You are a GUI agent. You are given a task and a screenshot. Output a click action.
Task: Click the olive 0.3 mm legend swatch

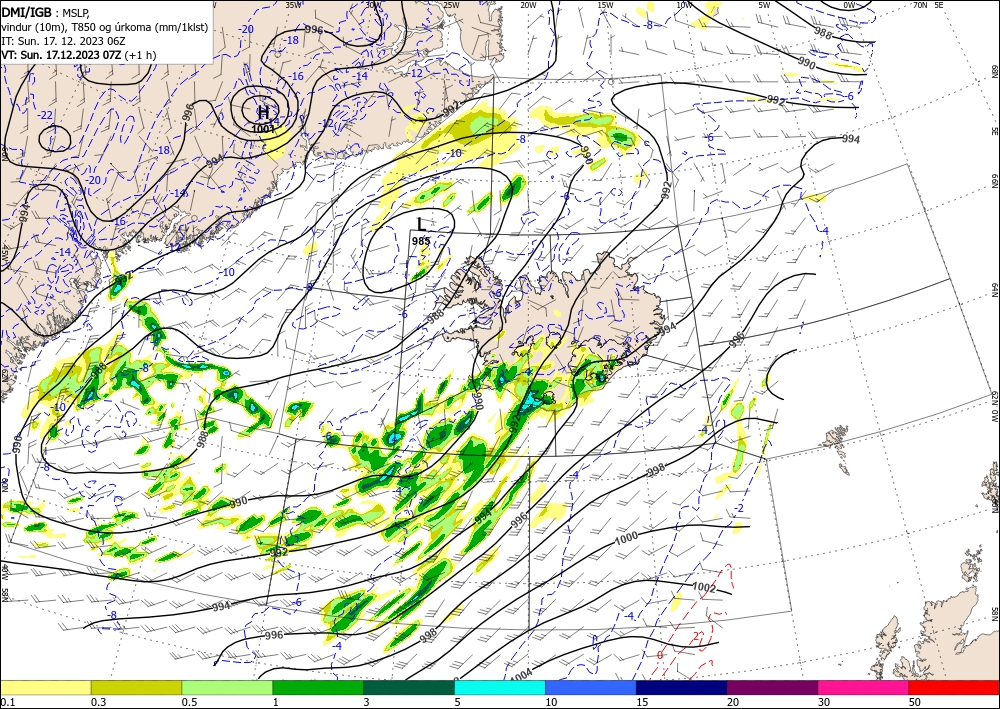coord(136,687)
